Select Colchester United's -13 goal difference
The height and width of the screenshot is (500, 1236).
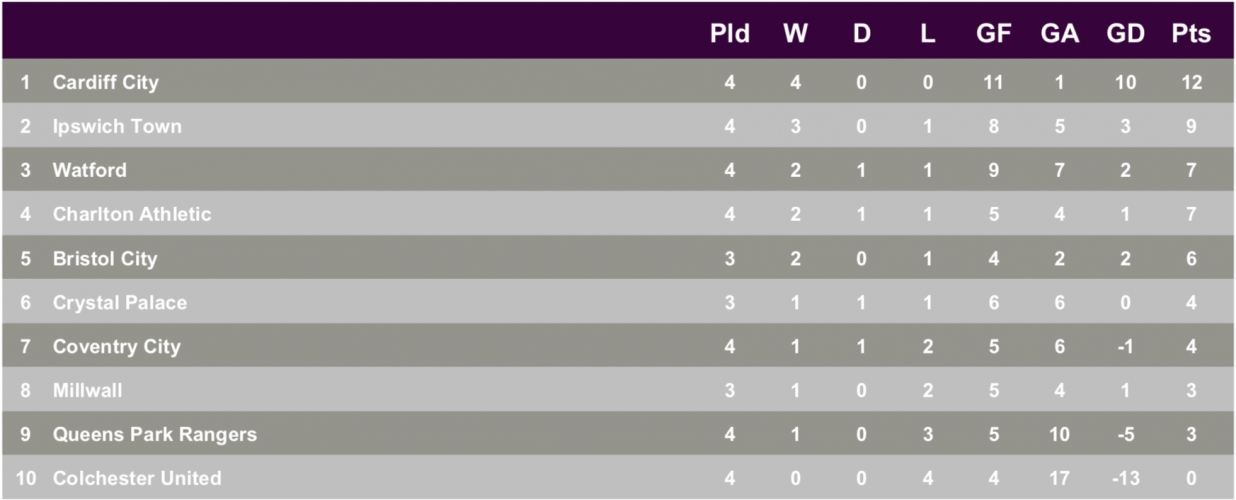coord(1126,478)
